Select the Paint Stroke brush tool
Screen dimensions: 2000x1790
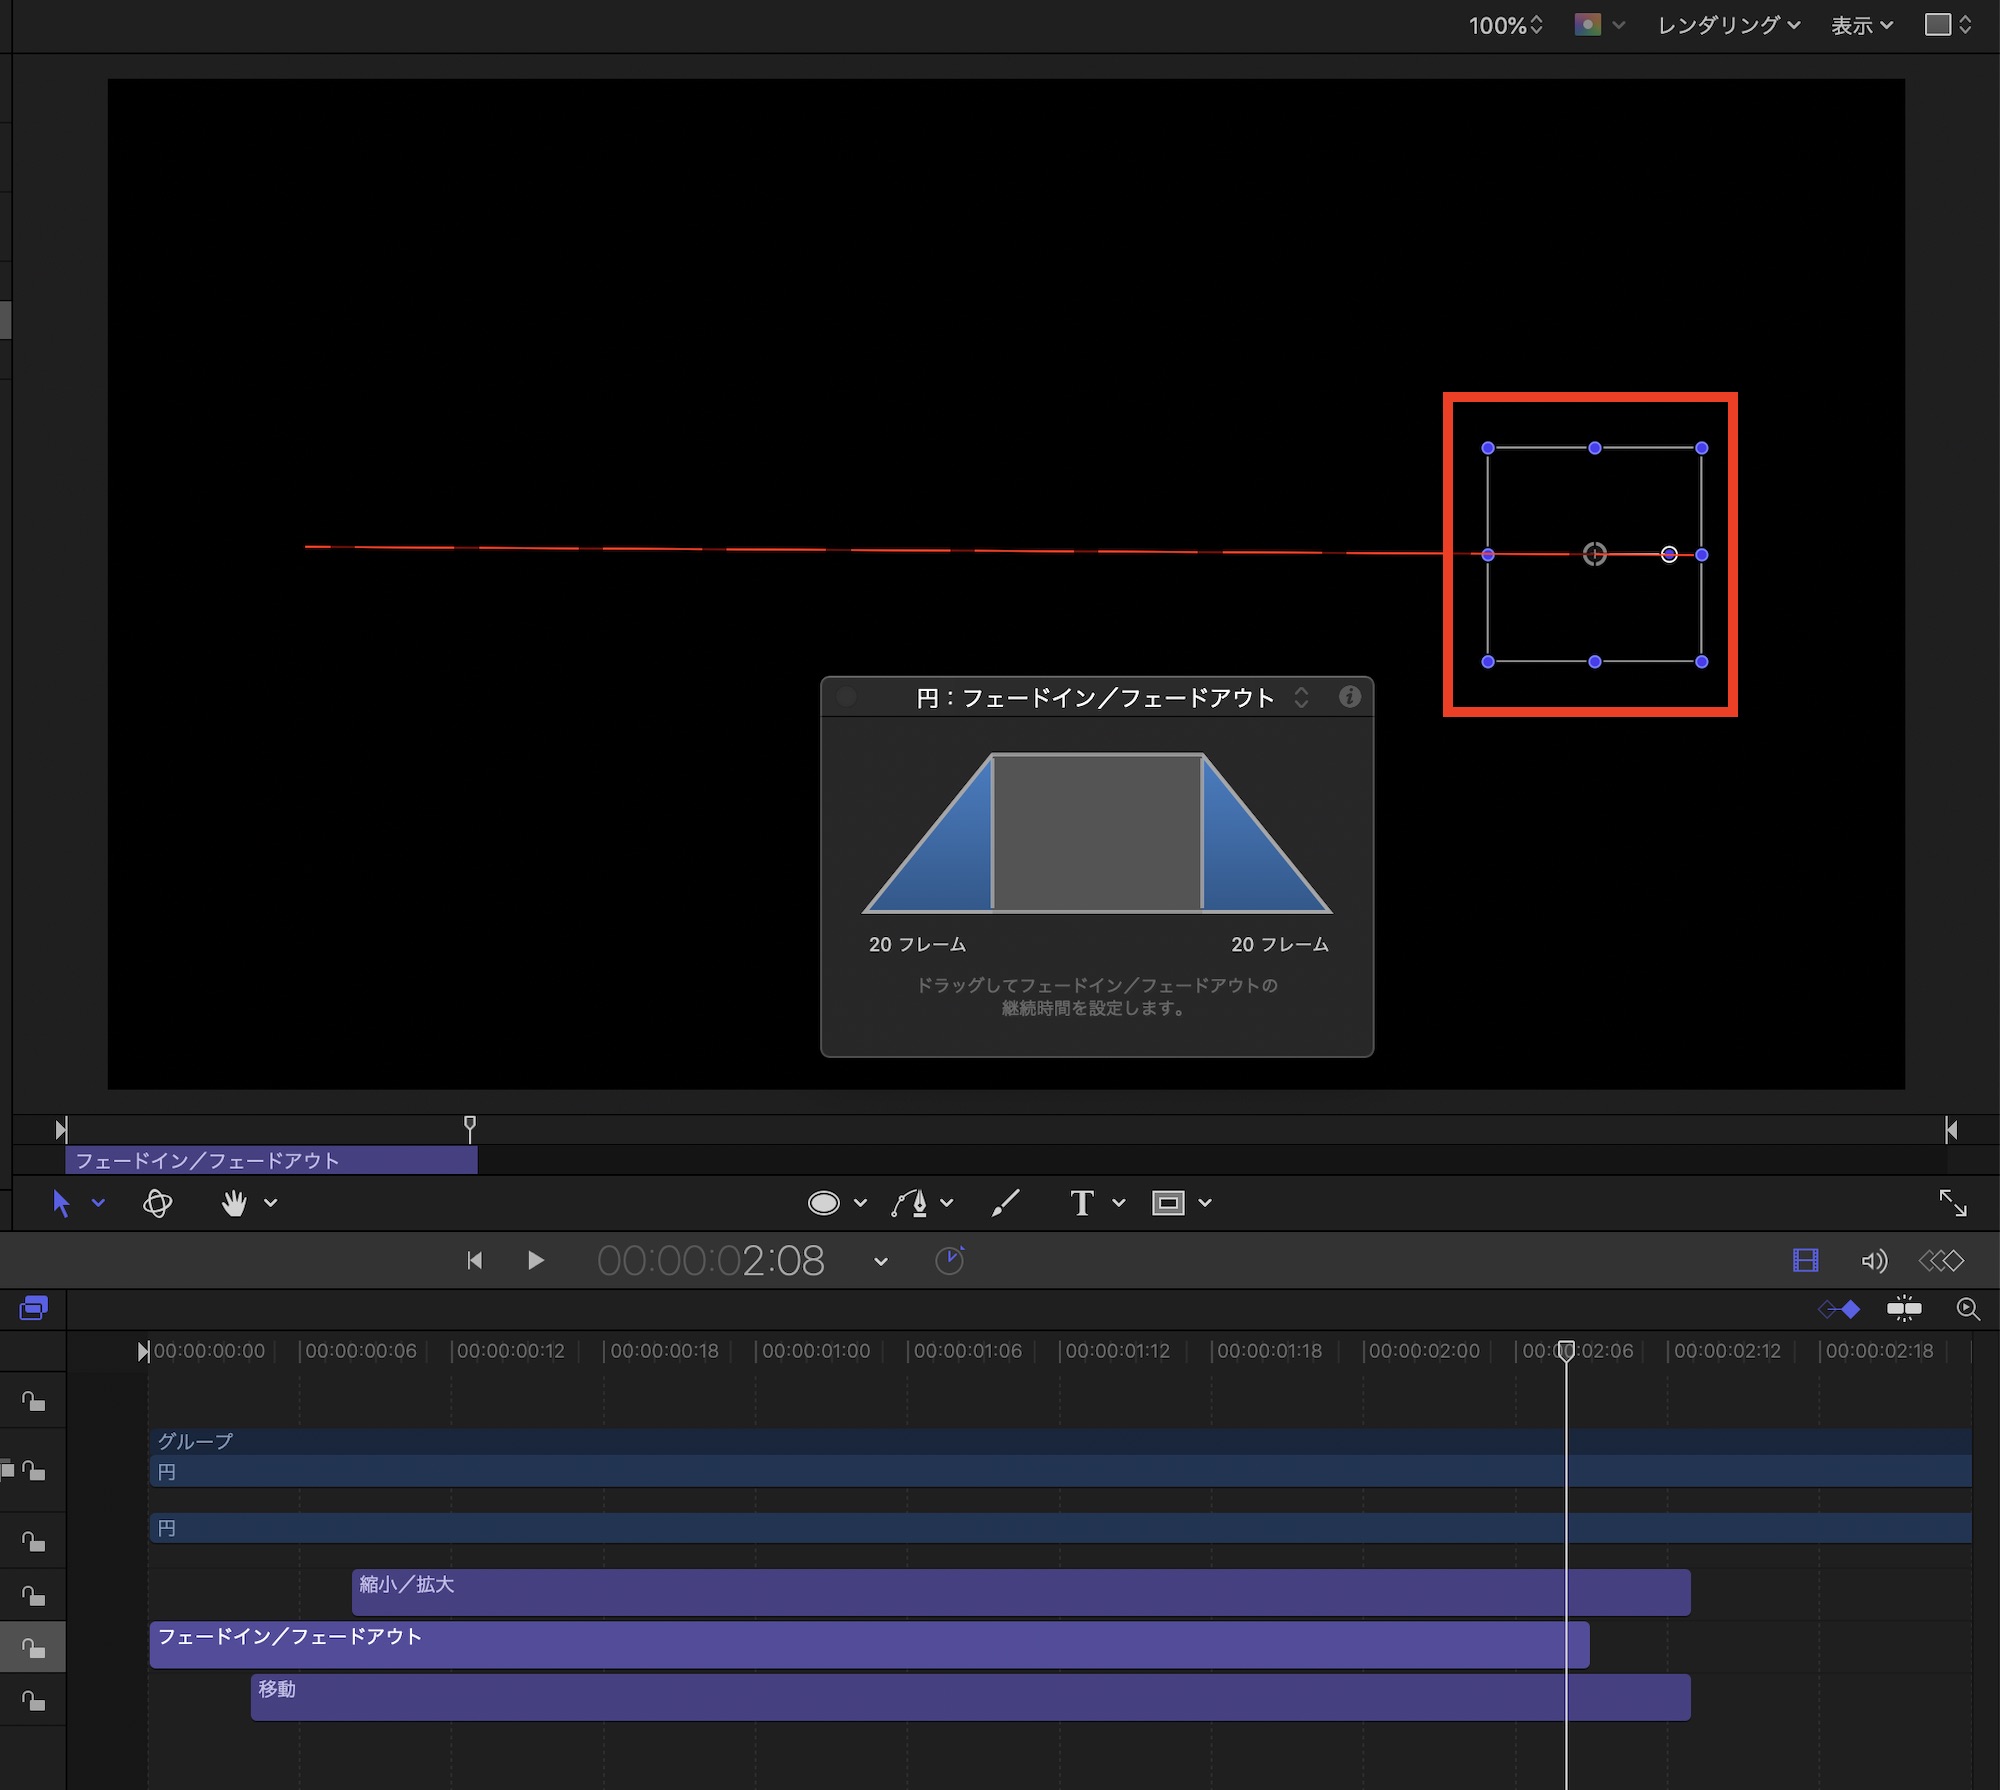1005,1203
